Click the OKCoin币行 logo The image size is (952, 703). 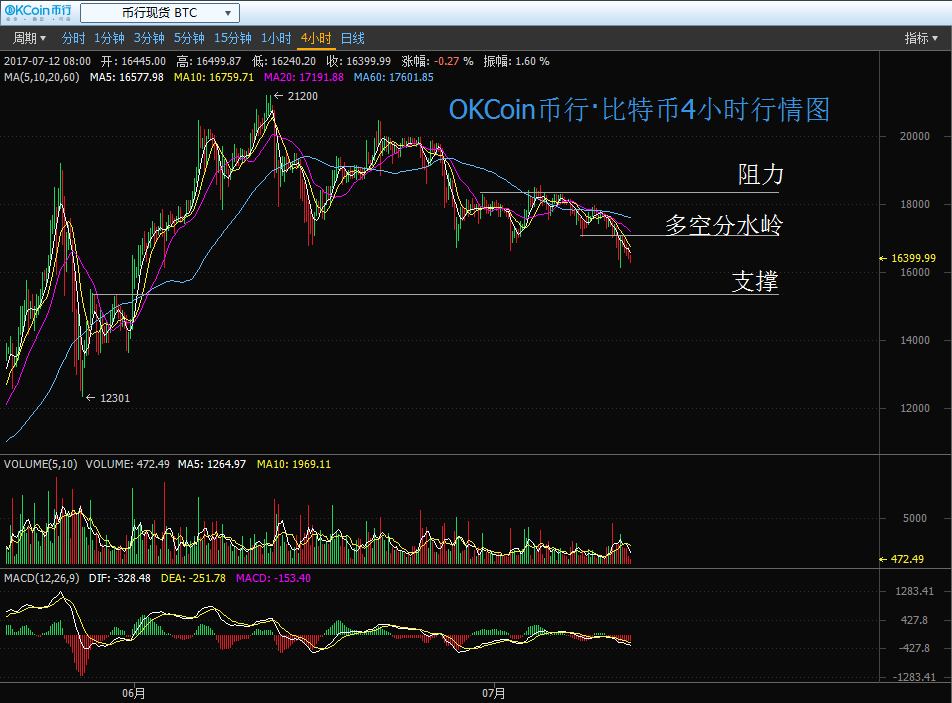(x=38, y=12)
